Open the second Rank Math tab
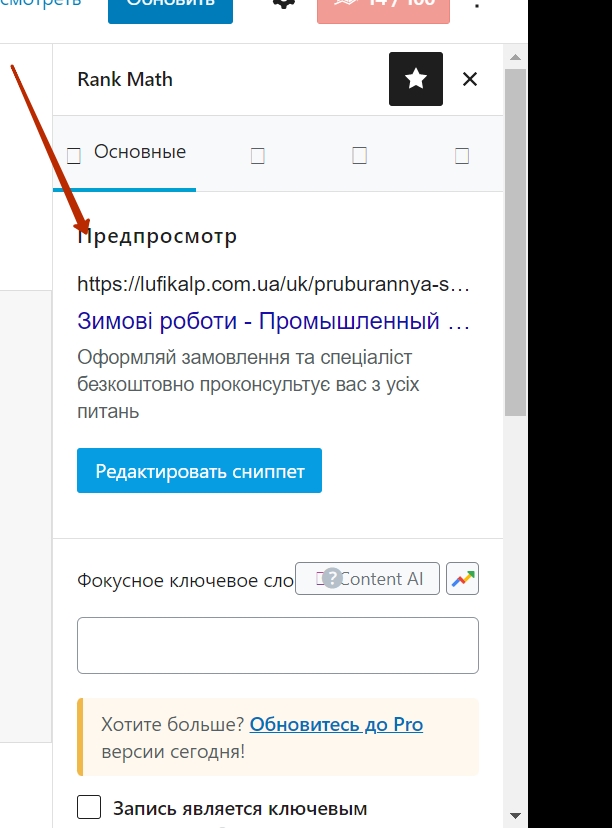The width and height of the screenshot is (612, 828). [258, 155]
